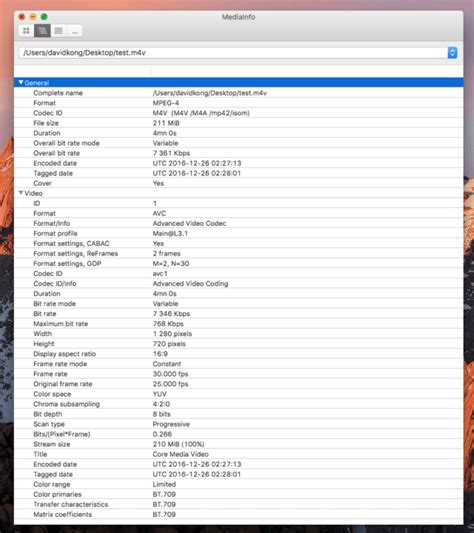This screenshot has width=474, height=533.
Task: Click the 2 frames value
Action: (x=167, y=253)
